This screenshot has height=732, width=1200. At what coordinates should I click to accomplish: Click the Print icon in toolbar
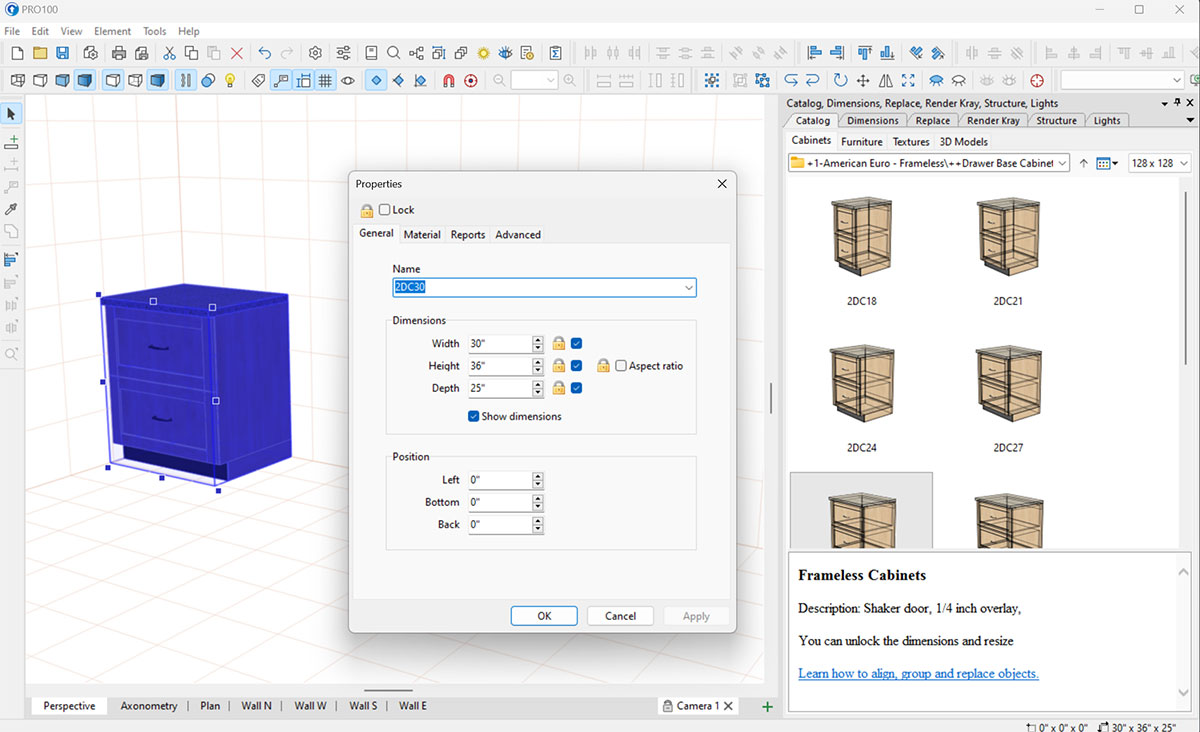tap(119, 53)
